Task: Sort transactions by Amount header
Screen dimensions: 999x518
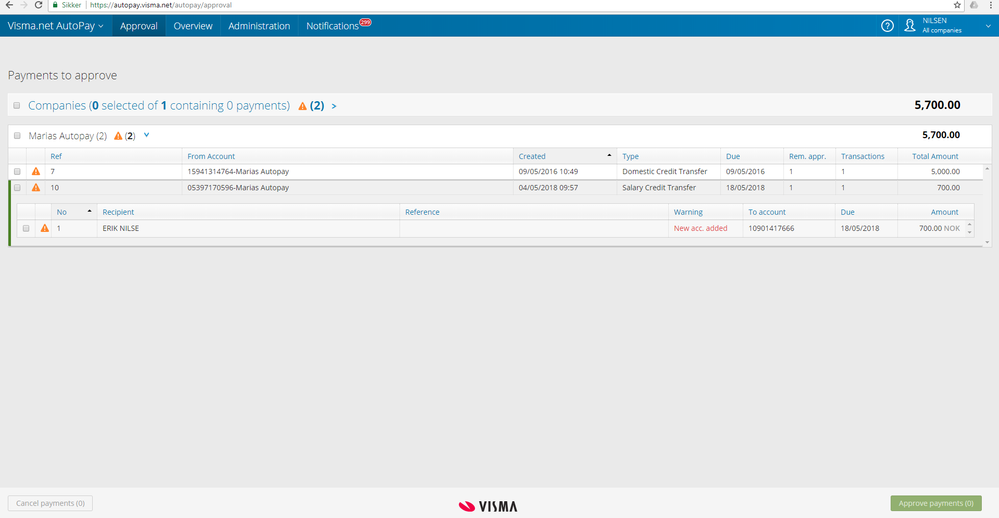Action: pos(944,212)
